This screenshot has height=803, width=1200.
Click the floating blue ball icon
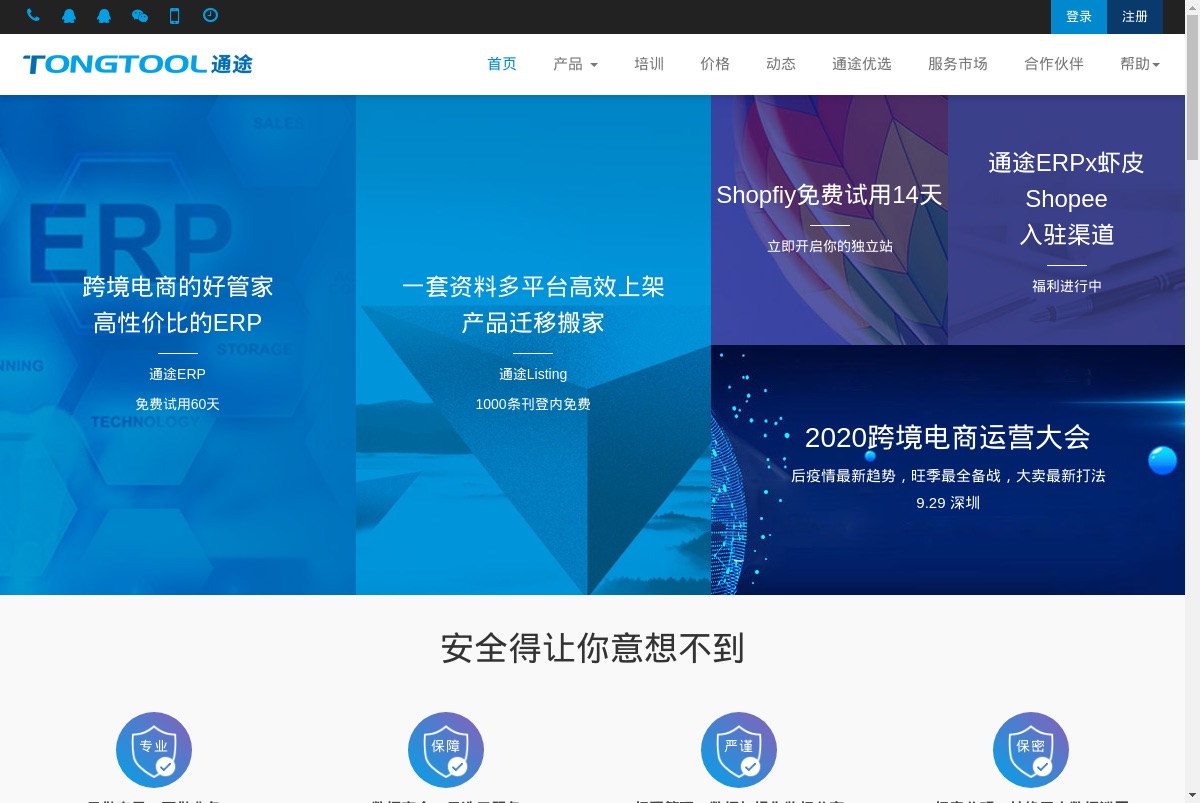point(1163,460)
